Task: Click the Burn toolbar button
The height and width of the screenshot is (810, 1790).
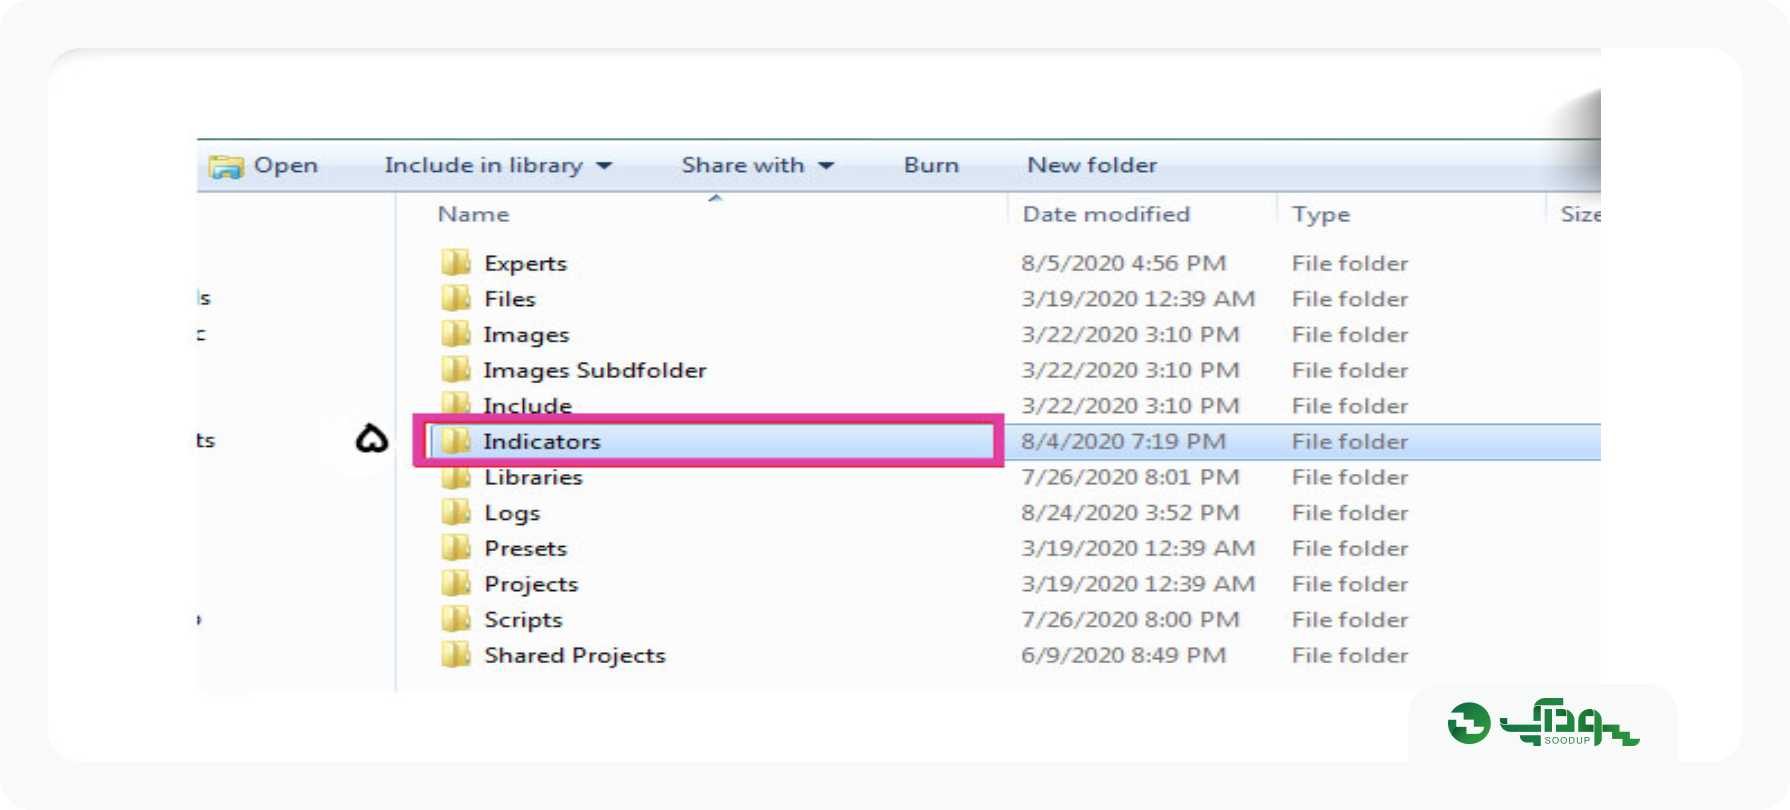Action: [x=931, y=165]
